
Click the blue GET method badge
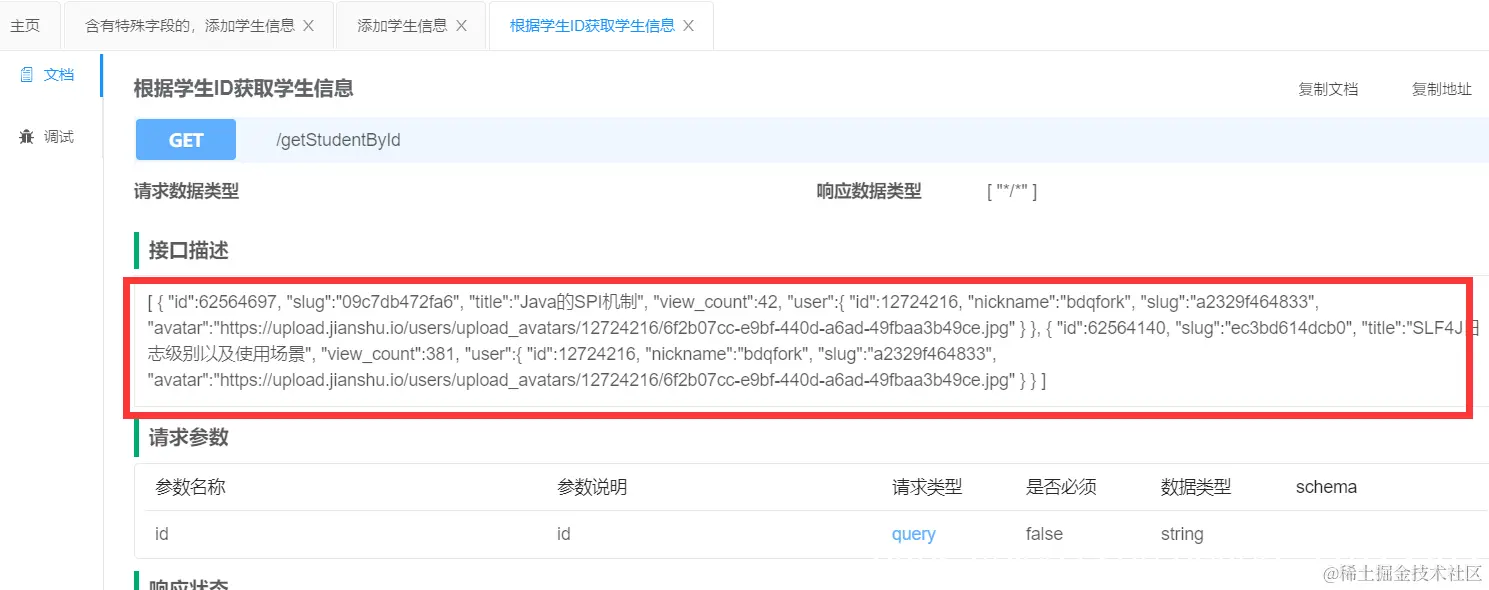point(185,139)
